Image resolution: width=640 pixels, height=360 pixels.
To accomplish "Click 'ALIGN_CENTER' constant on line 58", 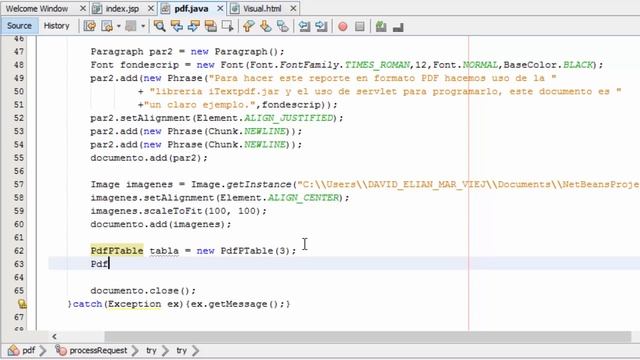I will coord(303,198).
